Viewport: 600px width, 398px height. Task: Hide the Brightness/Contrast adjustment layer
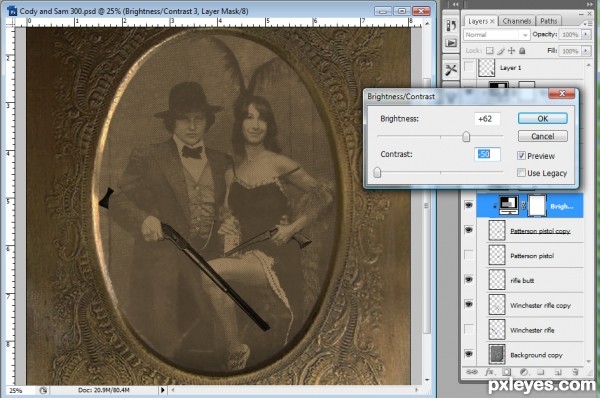[x=469, y=205]
